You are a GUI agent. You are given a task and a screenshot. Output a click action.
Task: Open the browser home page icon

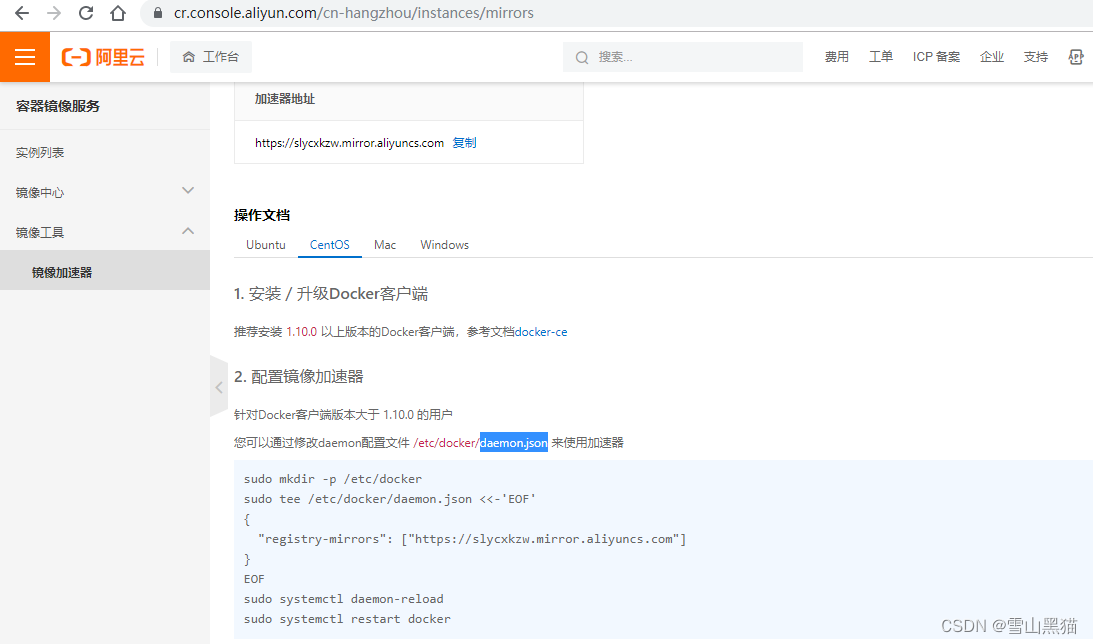[x=118, y=13]
